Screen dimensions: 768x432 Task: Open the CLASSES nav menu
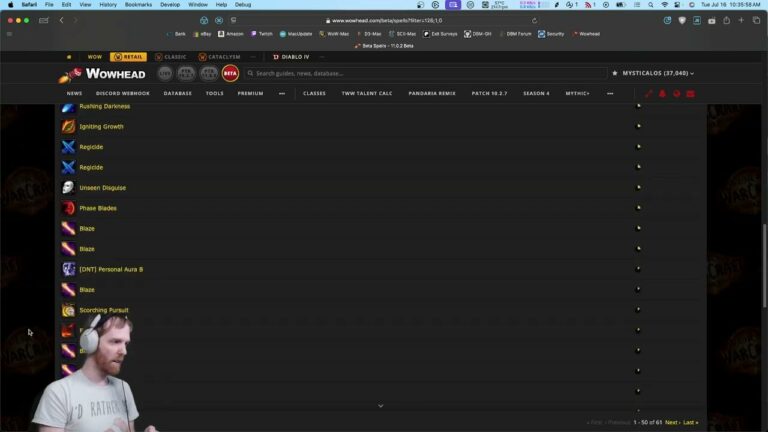pyautogui.click(x=314, y=93)
